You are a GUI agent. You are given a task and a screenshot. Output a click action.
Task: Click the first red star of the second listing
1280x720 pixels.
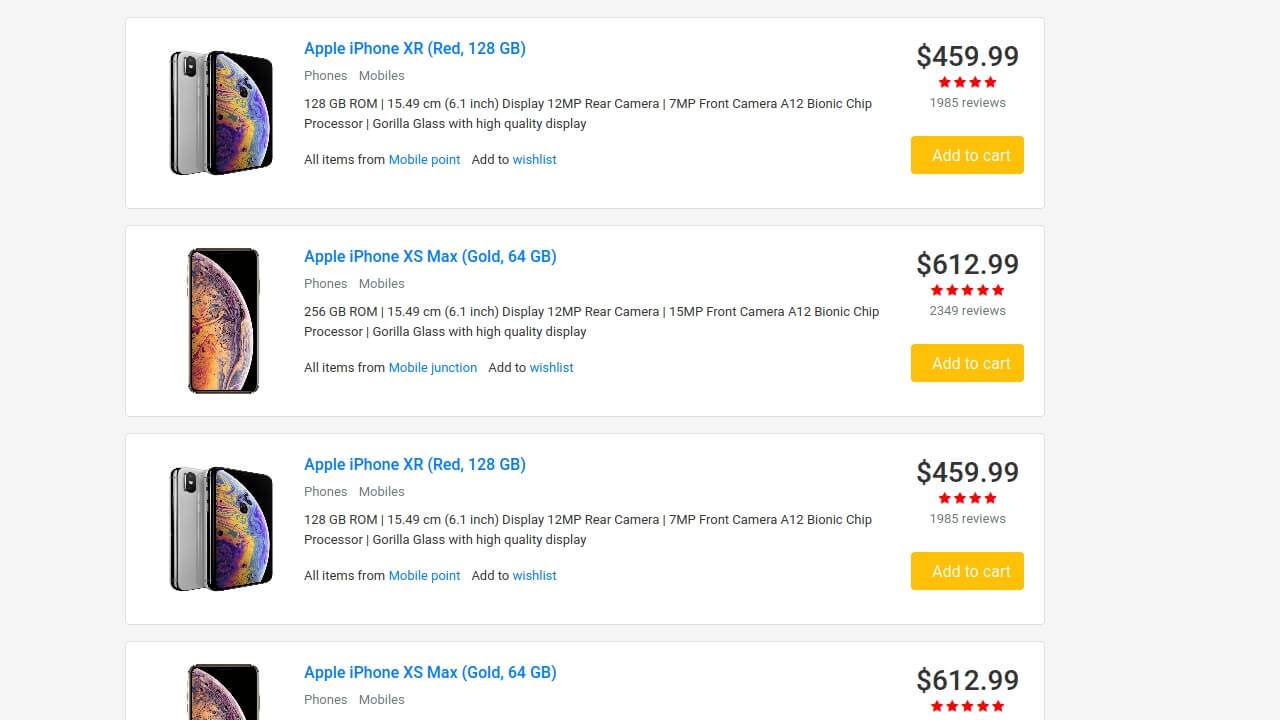[935, 290]
